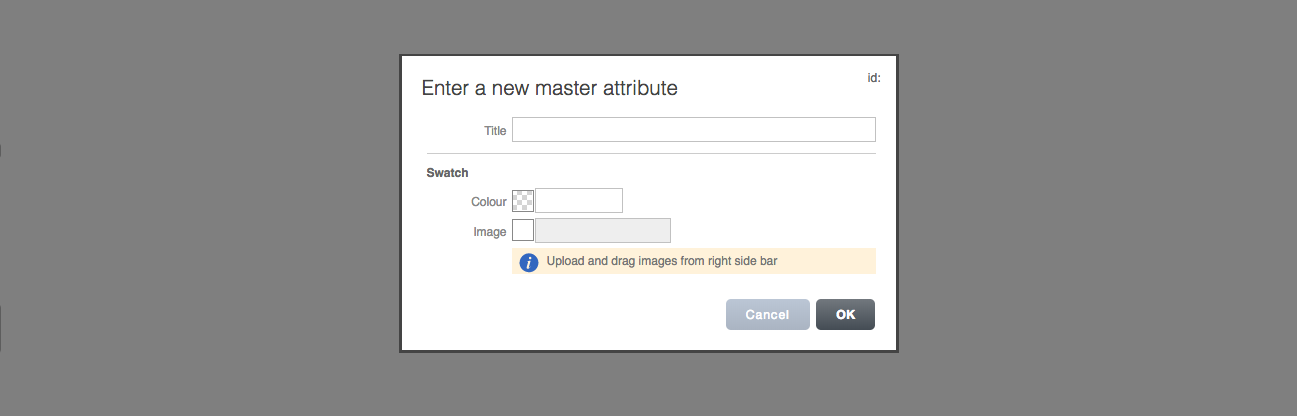The image size is (1297, 416).
Task: Click the 'Colour' field label
Action: [x=489, y=202]
